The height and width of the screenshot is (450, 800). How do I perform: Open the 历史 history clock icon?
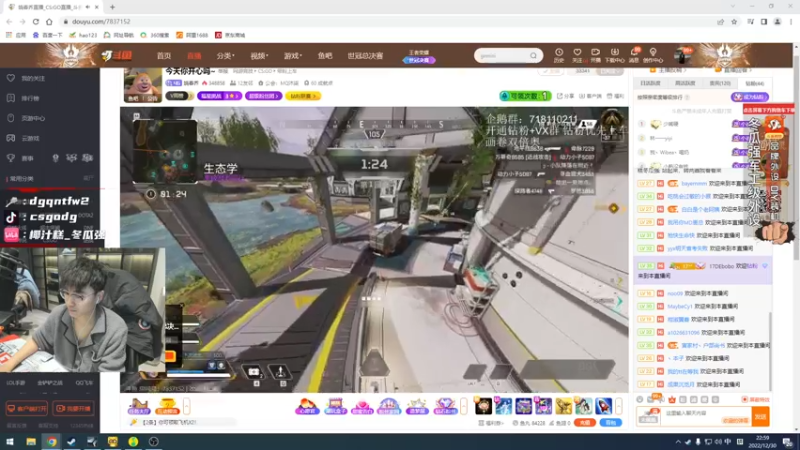coord(559,55)
